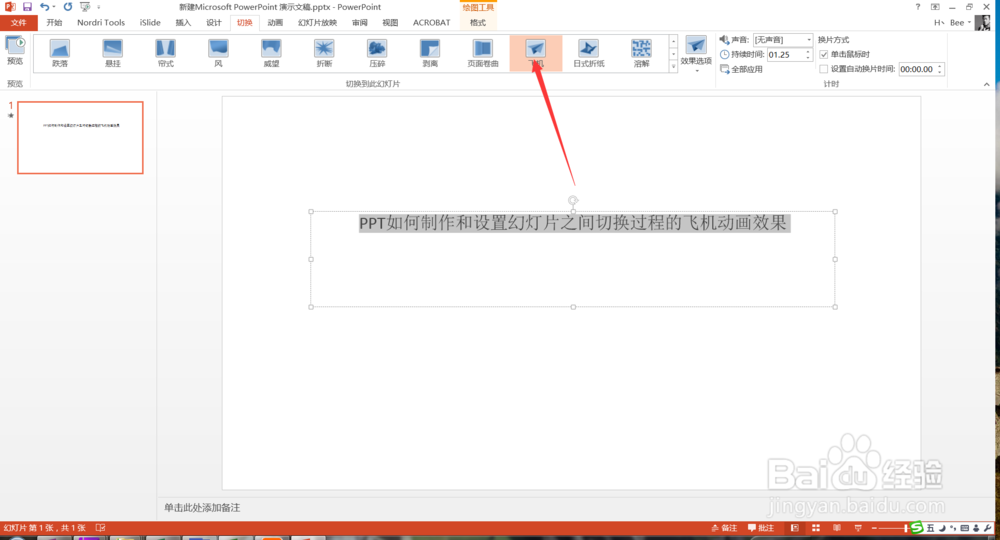Start slideshow from quick access toolbar
The image size is (1000, 540).
[85, 6]
